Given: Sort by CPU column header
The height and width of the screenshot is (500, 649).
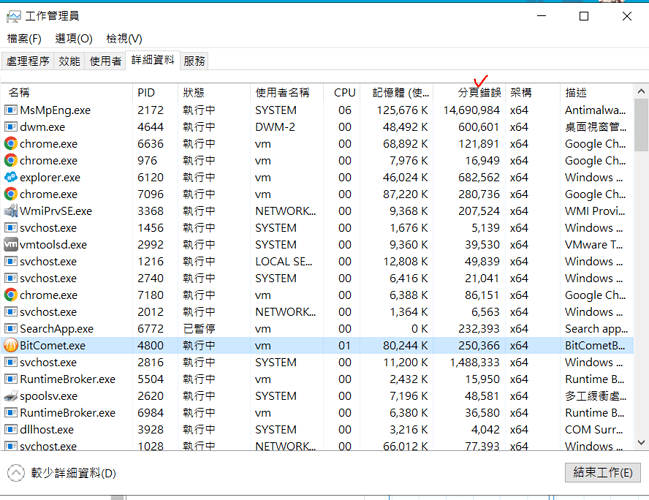Looking at the screenshot, I should [x=344, y=92].
